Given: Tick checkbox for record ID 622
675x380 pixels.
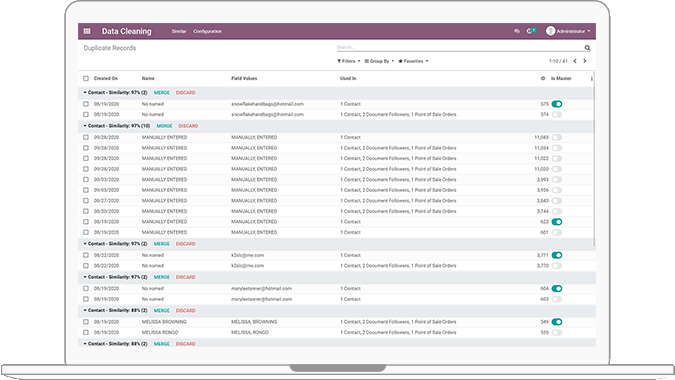Looking at the screenshot, I should pos(86,222).
